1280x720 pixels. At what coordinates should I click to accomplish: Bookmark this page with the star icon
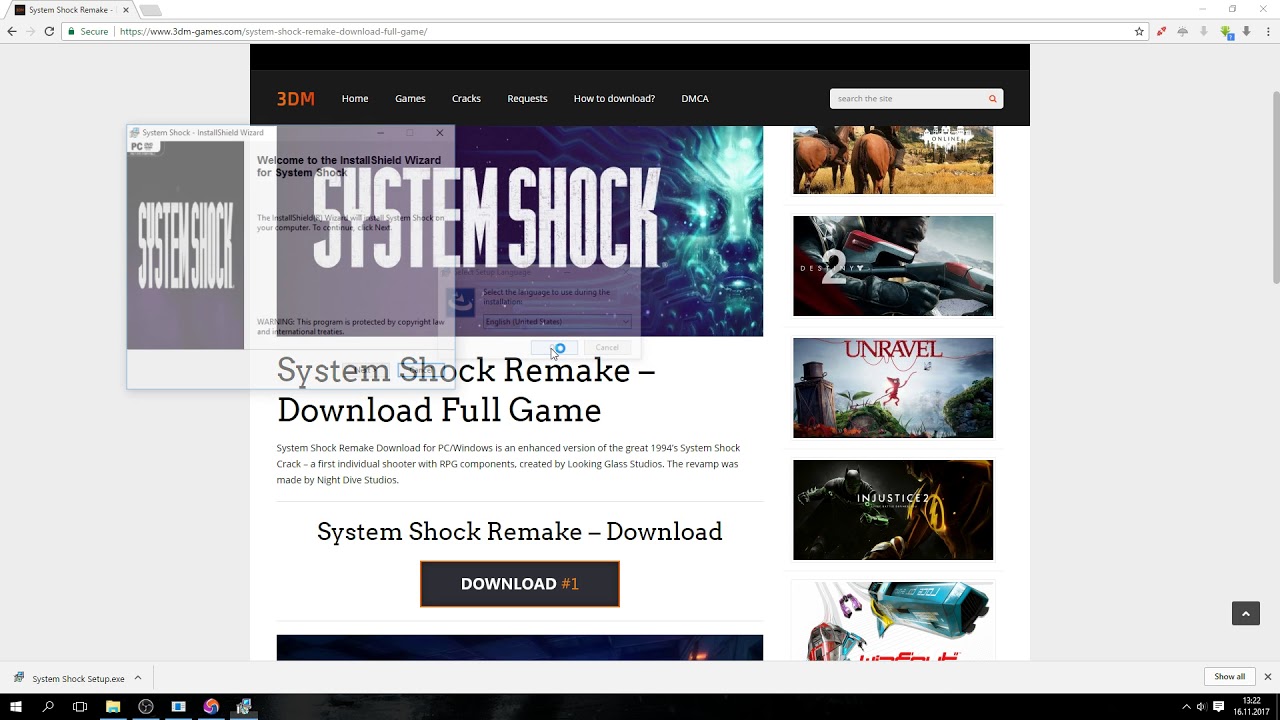click(x=1139, y=31)
